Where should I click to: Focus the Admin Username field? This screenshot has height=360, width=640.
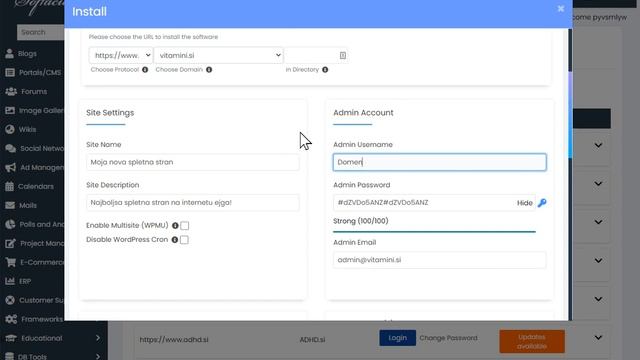click(x=440, y=162)
